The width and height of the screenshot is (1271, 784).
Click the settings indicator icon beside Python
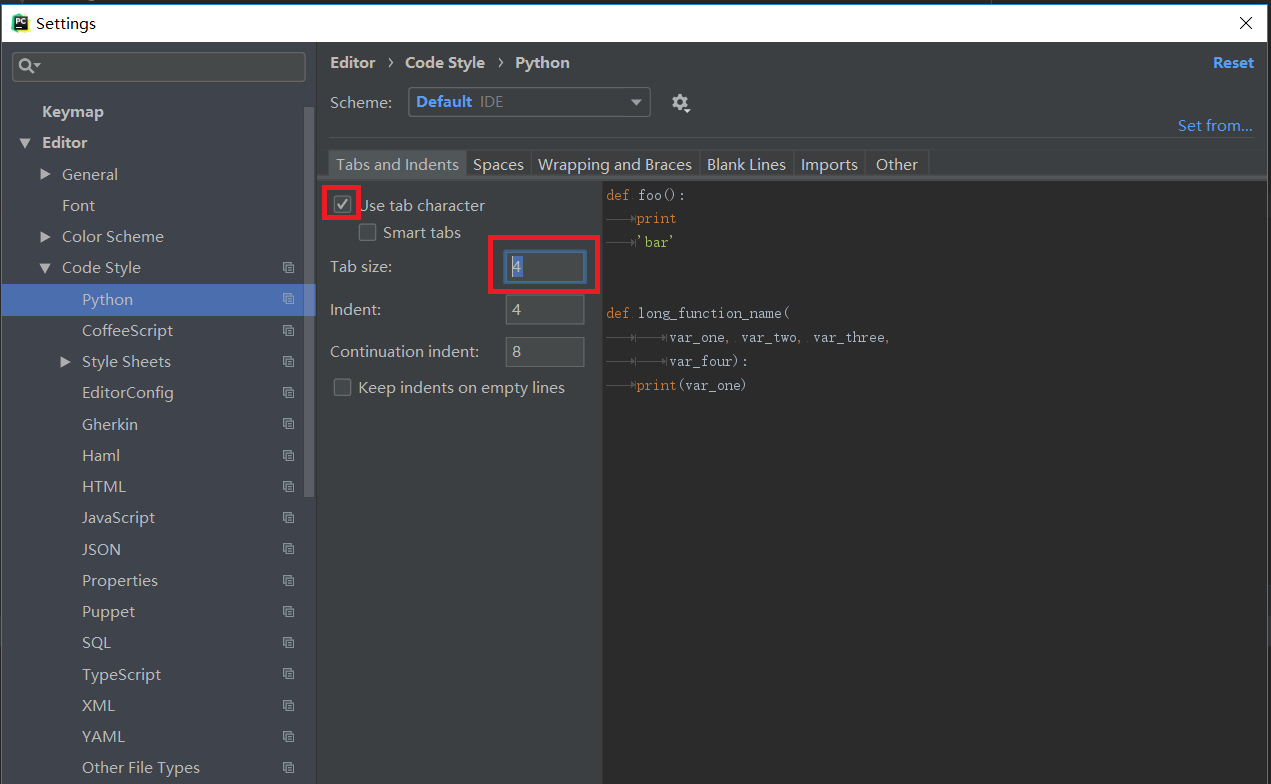click(289, 299)
